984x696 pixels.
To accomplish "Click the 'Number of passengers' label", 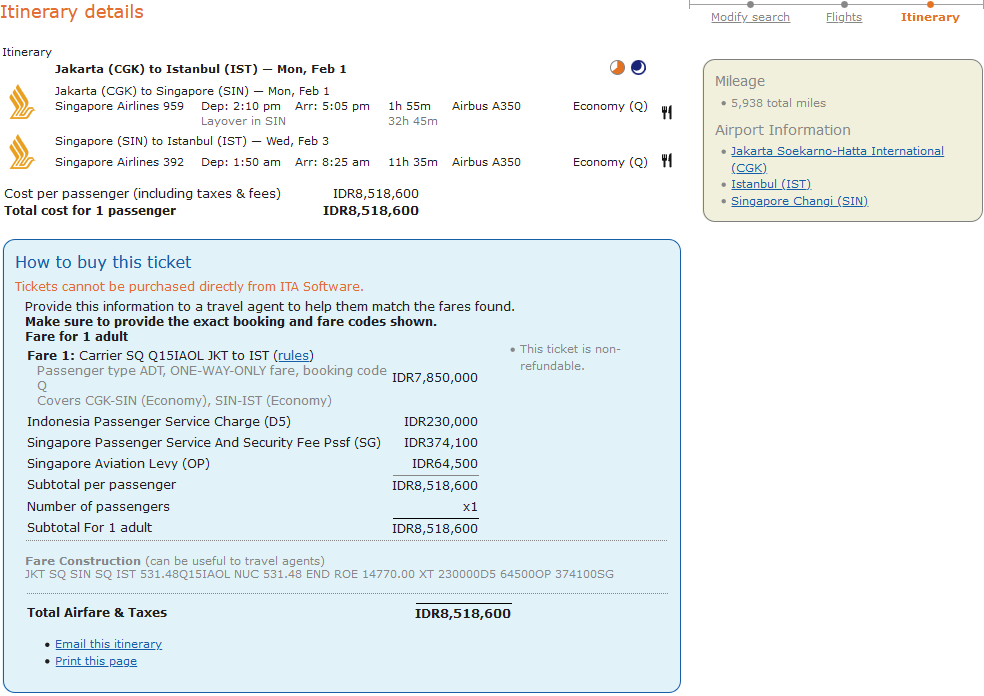I will click(x=99, y=506).
